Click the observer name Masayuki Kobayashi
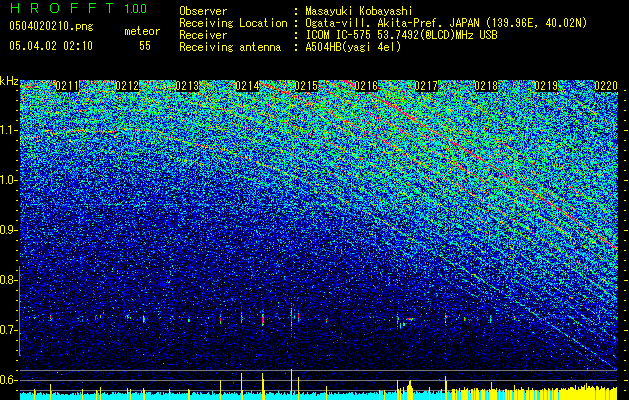 (x=359, y=11)
